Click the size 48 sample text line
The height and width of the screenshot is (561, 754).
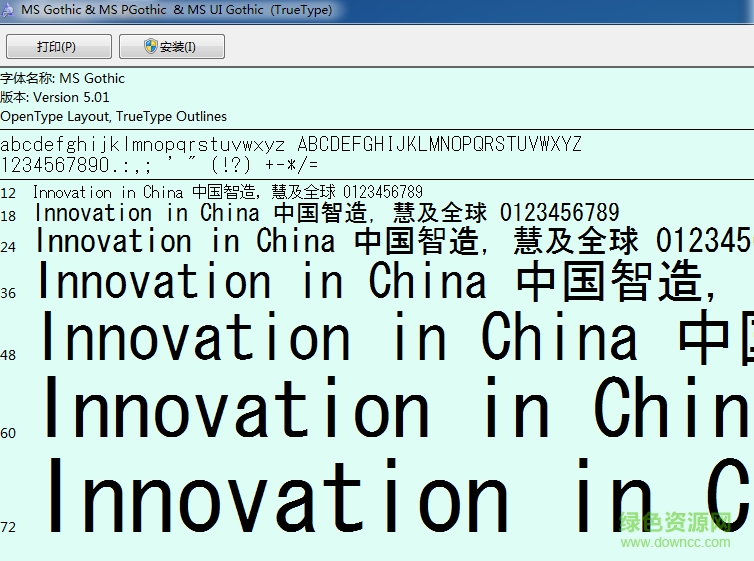click(397, 337)
